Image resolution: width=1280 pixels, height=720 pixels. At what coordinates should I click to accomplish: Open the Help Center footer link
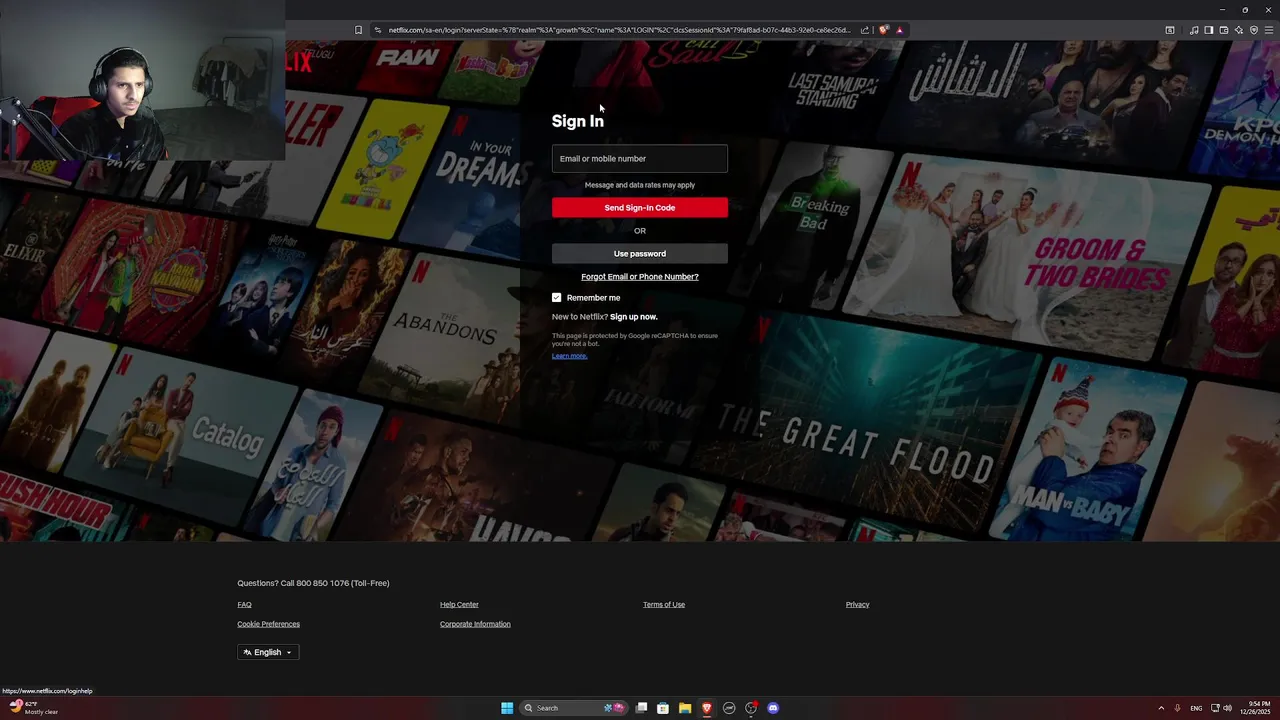click(459, 604)
